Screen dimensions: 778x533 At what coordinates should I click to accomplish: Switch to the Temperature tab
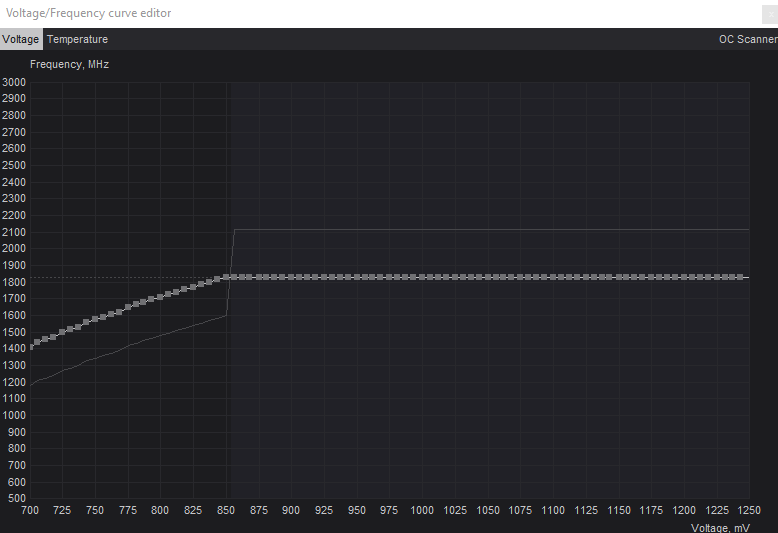coord(77,39)
